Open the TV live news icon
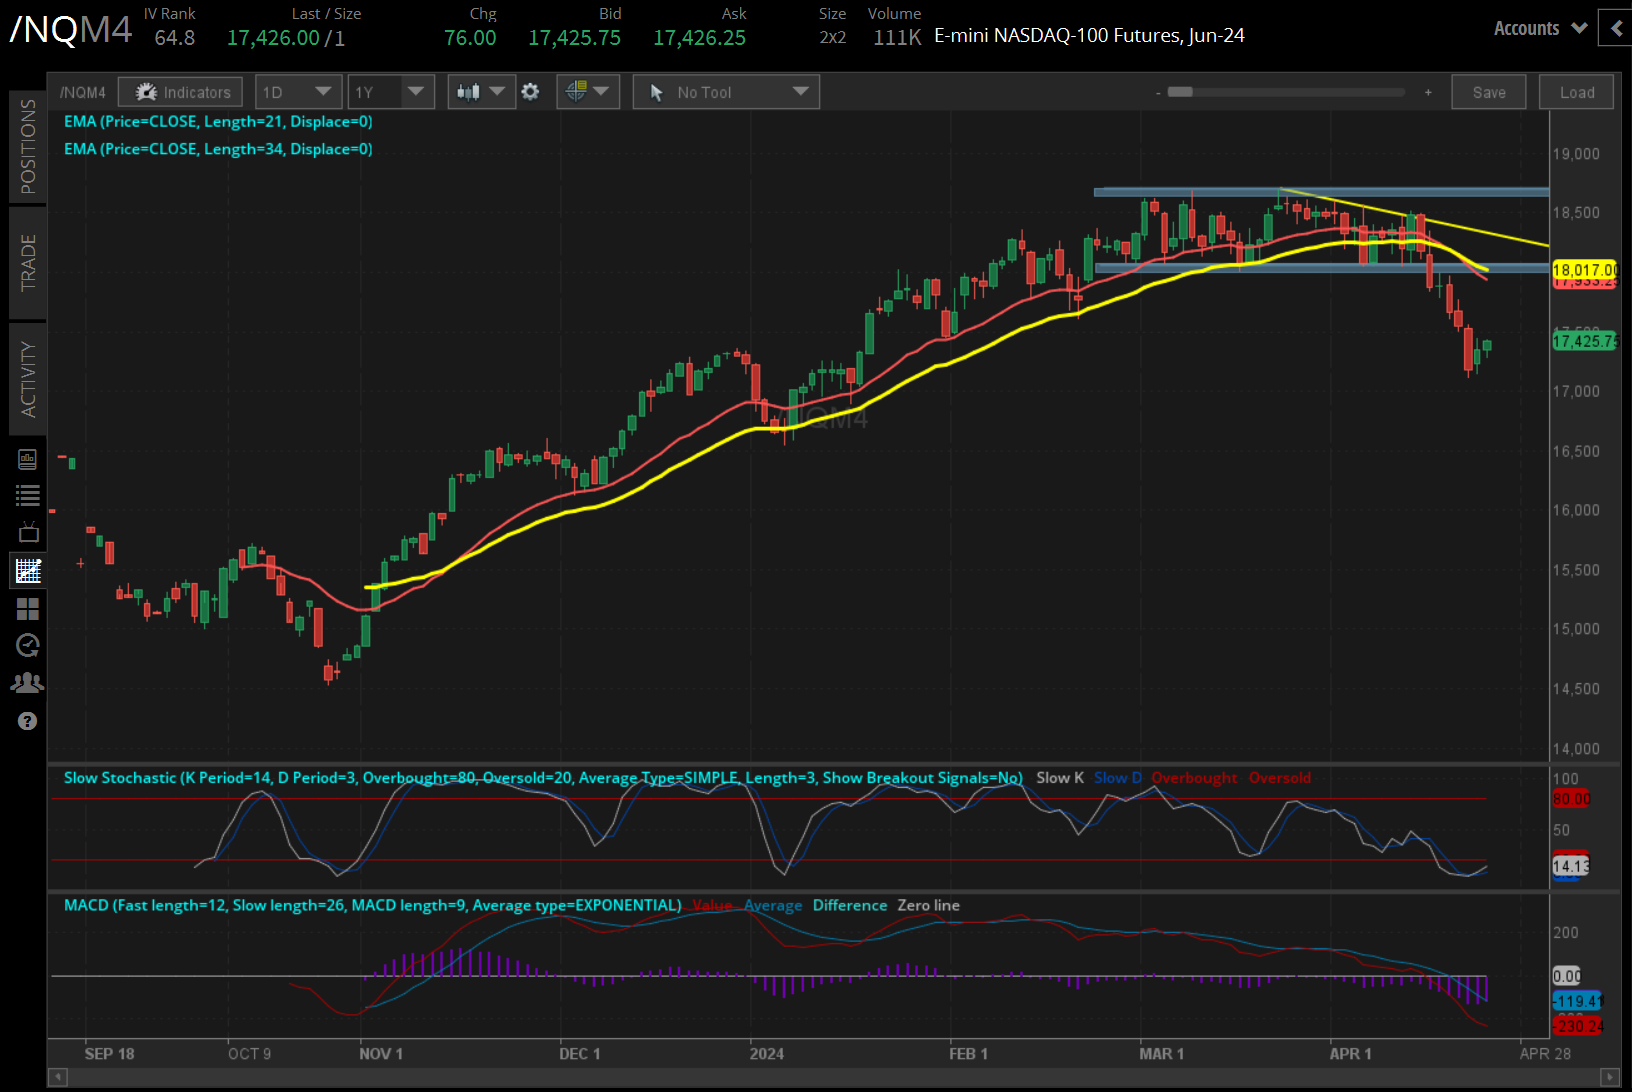Screen dimensions: 1632x1092 click(x=27, y=532)
